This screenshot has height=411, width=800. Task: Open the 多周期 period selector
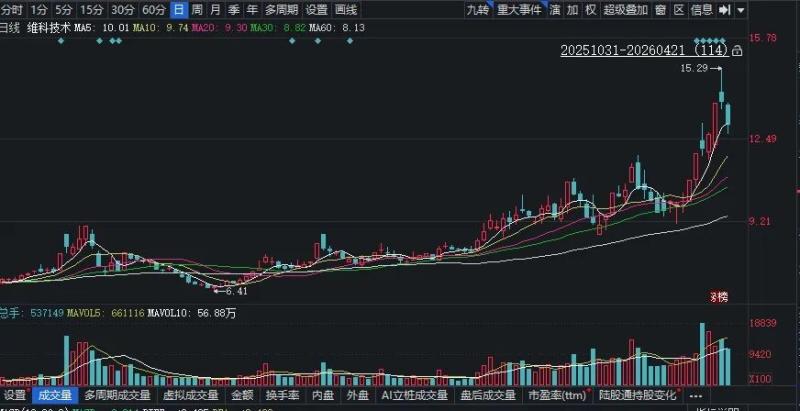(x=281, y=10)
